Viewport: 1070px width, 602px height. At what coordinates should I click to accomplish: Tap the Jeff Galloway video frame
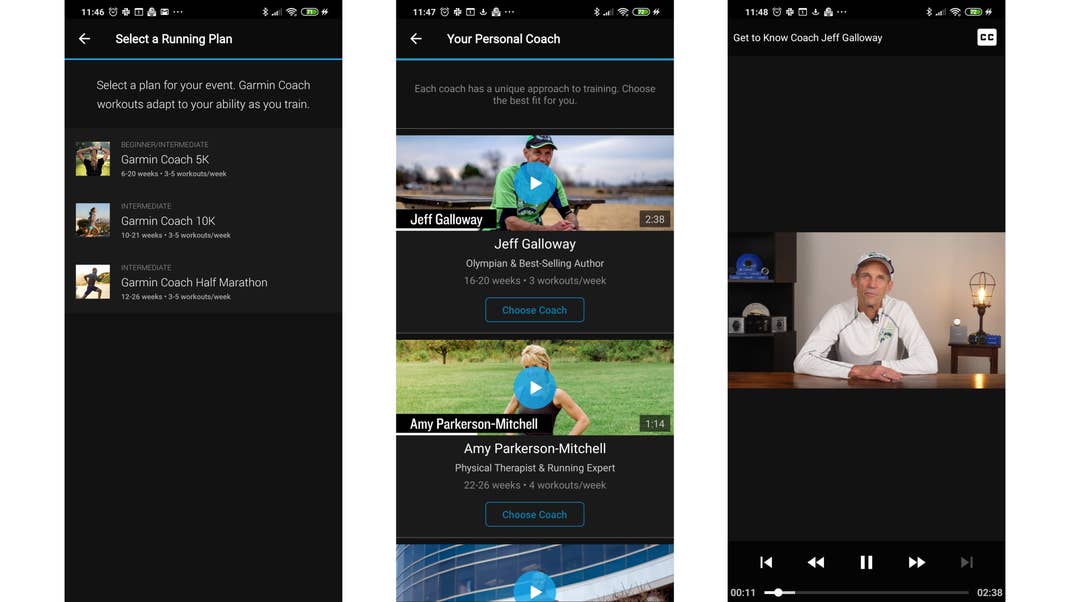coord(866,310)
